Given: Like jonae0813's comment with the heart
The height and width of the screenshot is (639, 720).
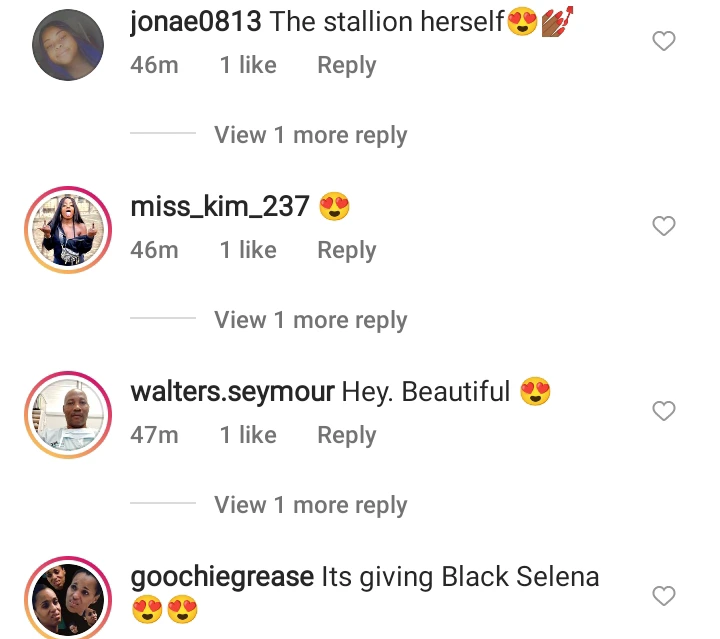Looking at the screenshot, I should click(664, 41).
